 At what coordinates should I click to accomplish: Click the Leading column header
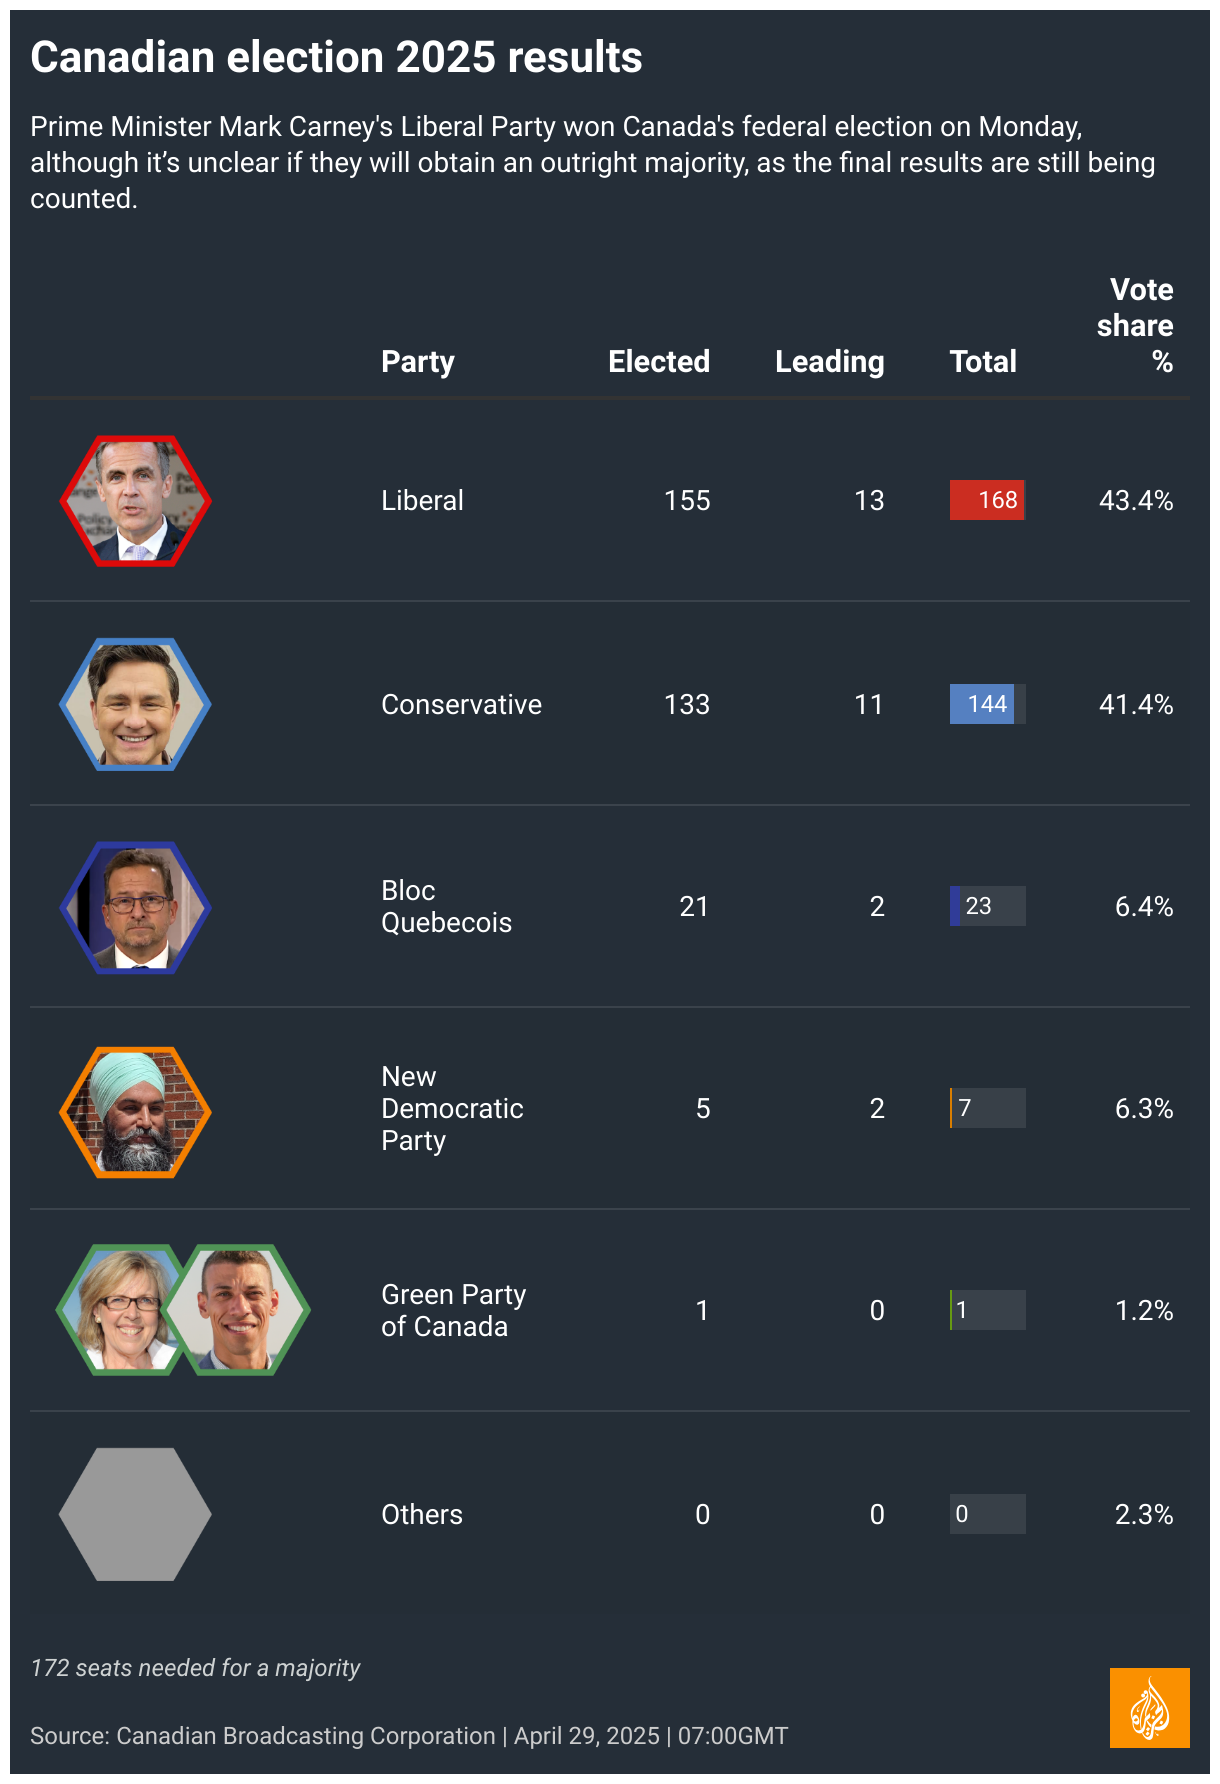[x=829, y=361]
